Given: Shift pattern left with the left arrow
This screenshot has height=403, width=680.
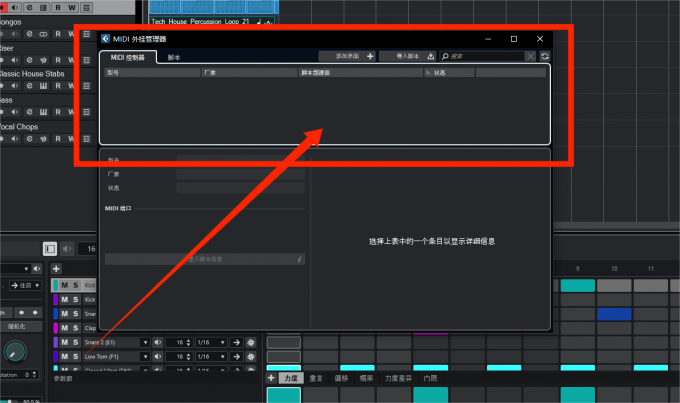Looking at the screenshot, I should tap(21, 312).
